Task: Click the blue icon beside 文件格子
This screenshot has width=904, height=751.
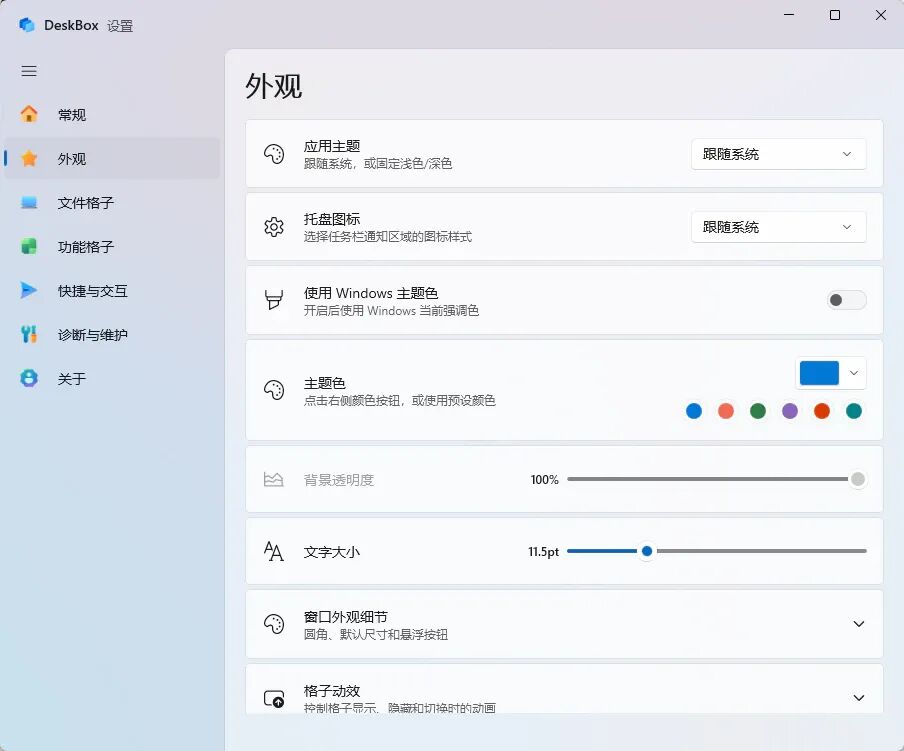Action: point(29,202)
